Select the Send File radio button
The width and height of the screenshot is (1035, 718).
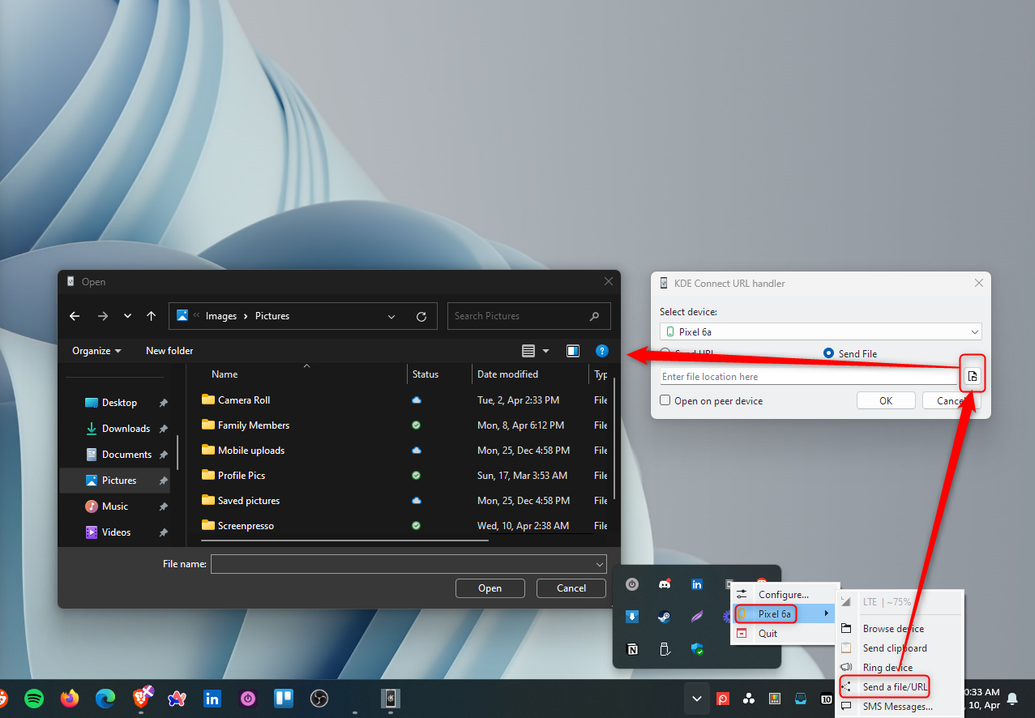pos(828,353)
